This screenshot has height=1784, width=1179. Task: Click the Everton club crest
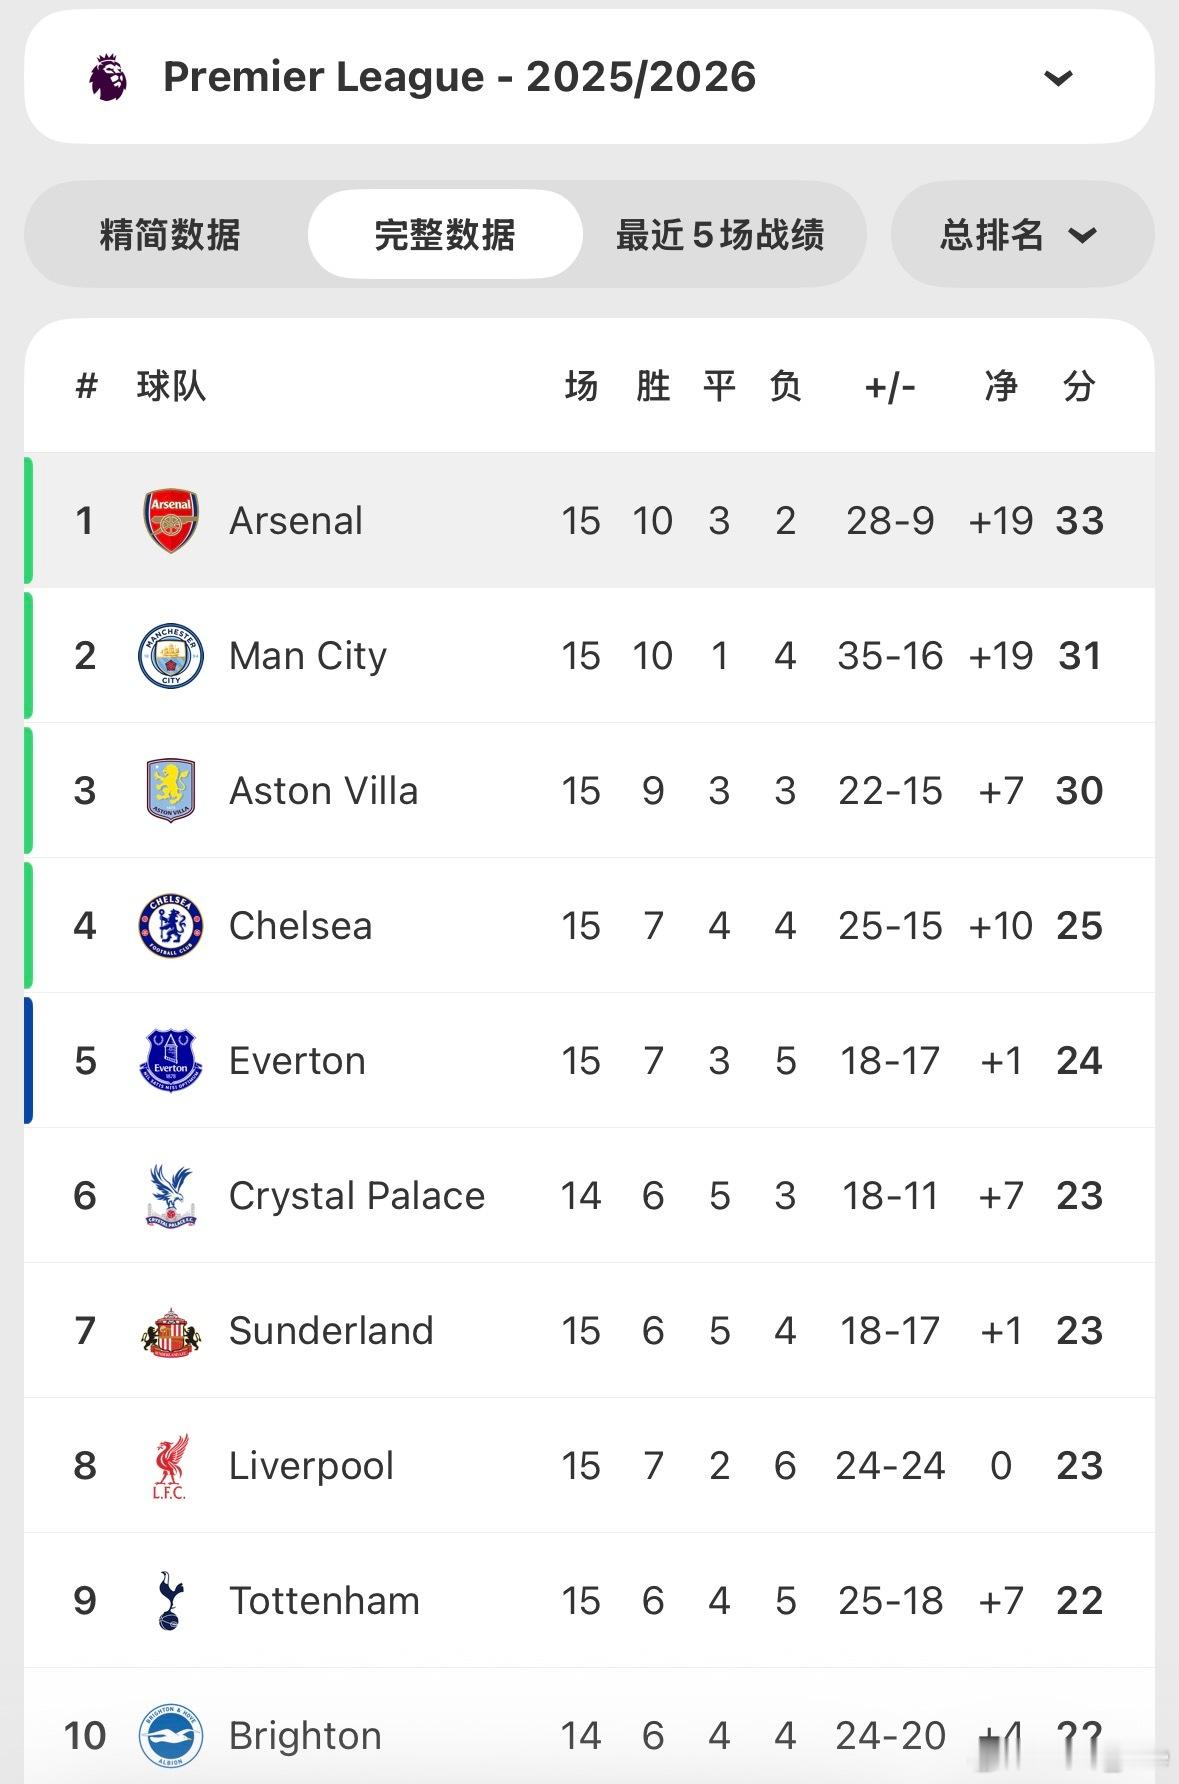(171, 1061)
